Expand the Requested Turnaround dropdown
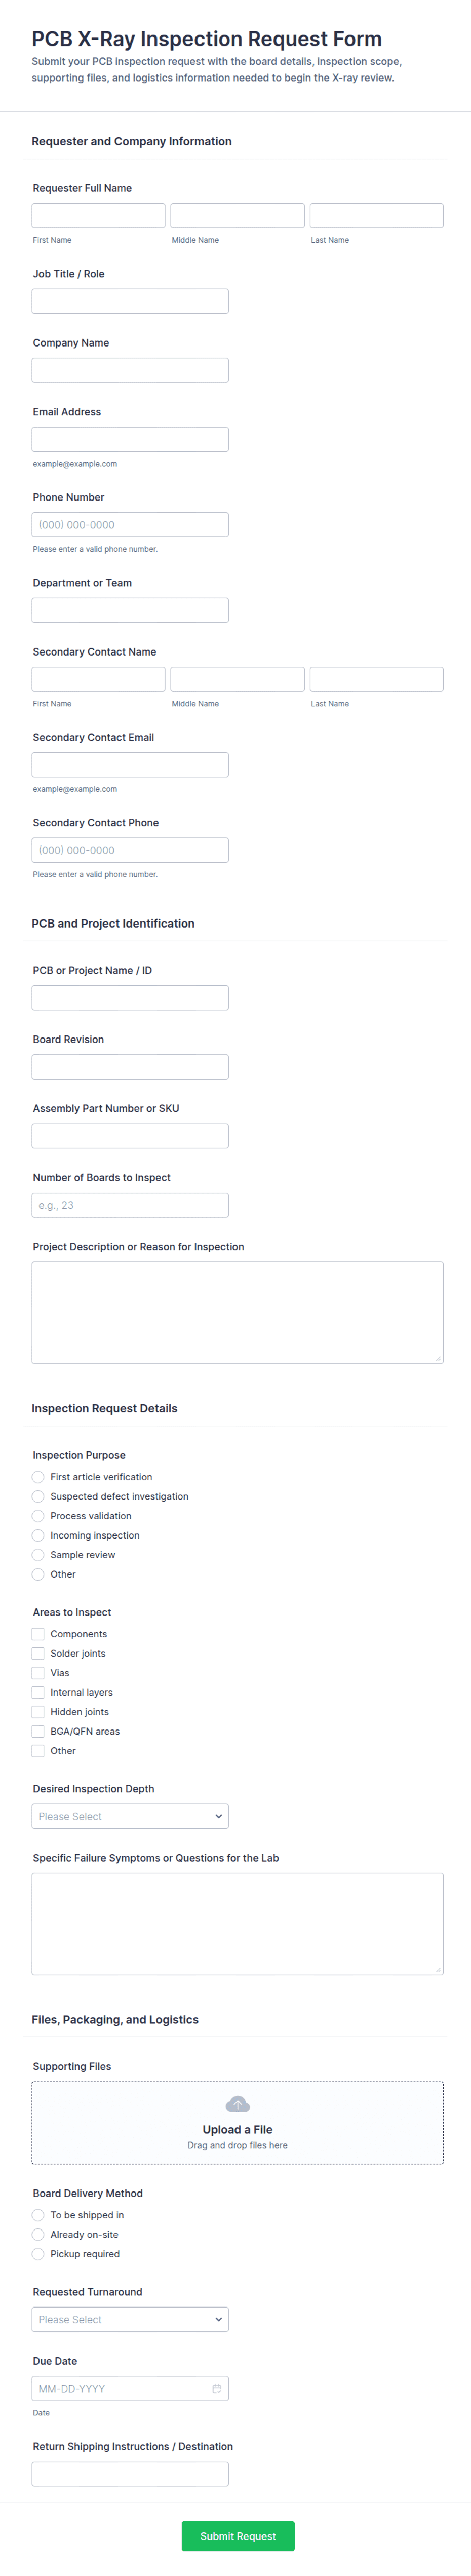471x2576 pixels. [130, 2319]
